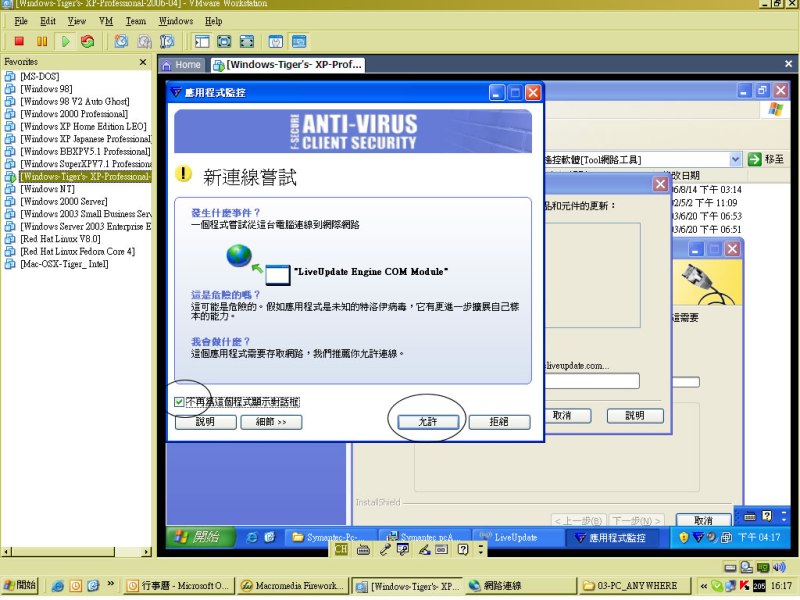Click the Revert to Snapshot toolbar icon
The height and width of the screenshot is (600, 800).
pyautogui.click(x=144, y=41)
